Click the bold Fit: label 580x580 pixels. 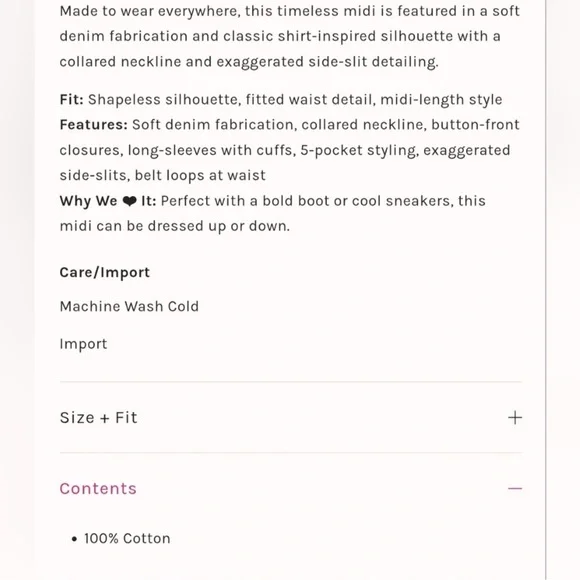(72, 100)
